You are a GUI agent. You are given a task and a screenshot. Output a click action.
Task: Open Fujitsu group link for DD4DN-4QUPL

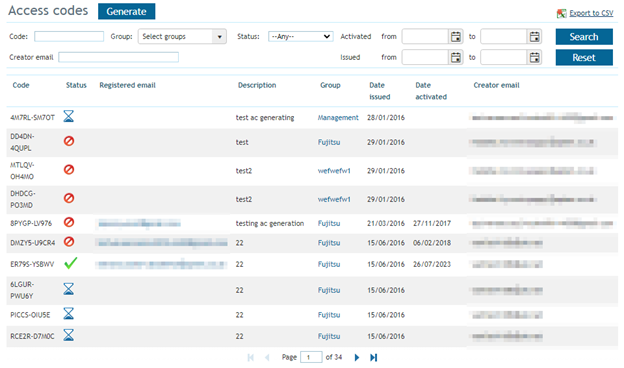(x=329, y=142)
